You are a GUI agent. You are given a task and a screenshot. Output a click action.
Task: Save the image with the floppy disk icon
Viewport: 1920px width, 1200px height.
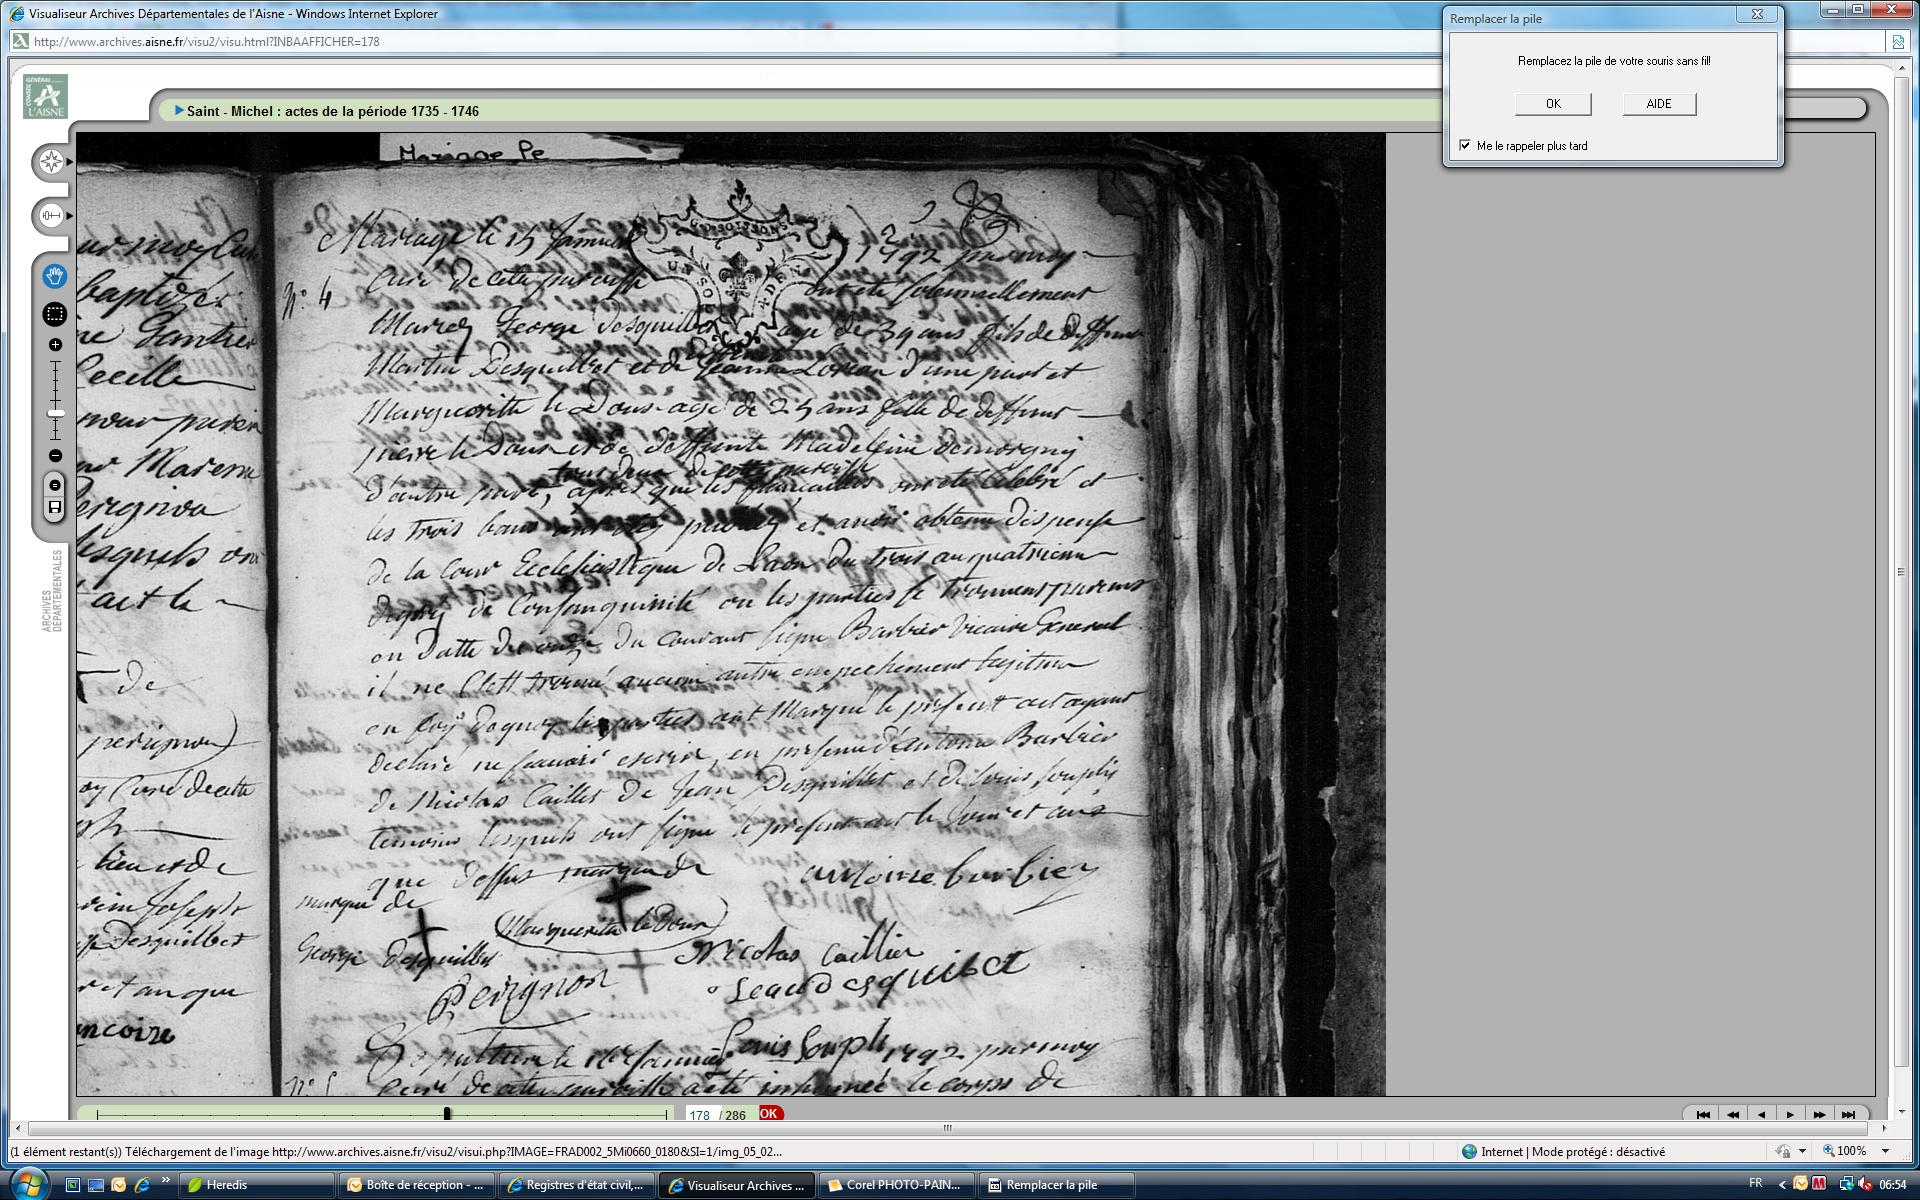coord(55,508)
